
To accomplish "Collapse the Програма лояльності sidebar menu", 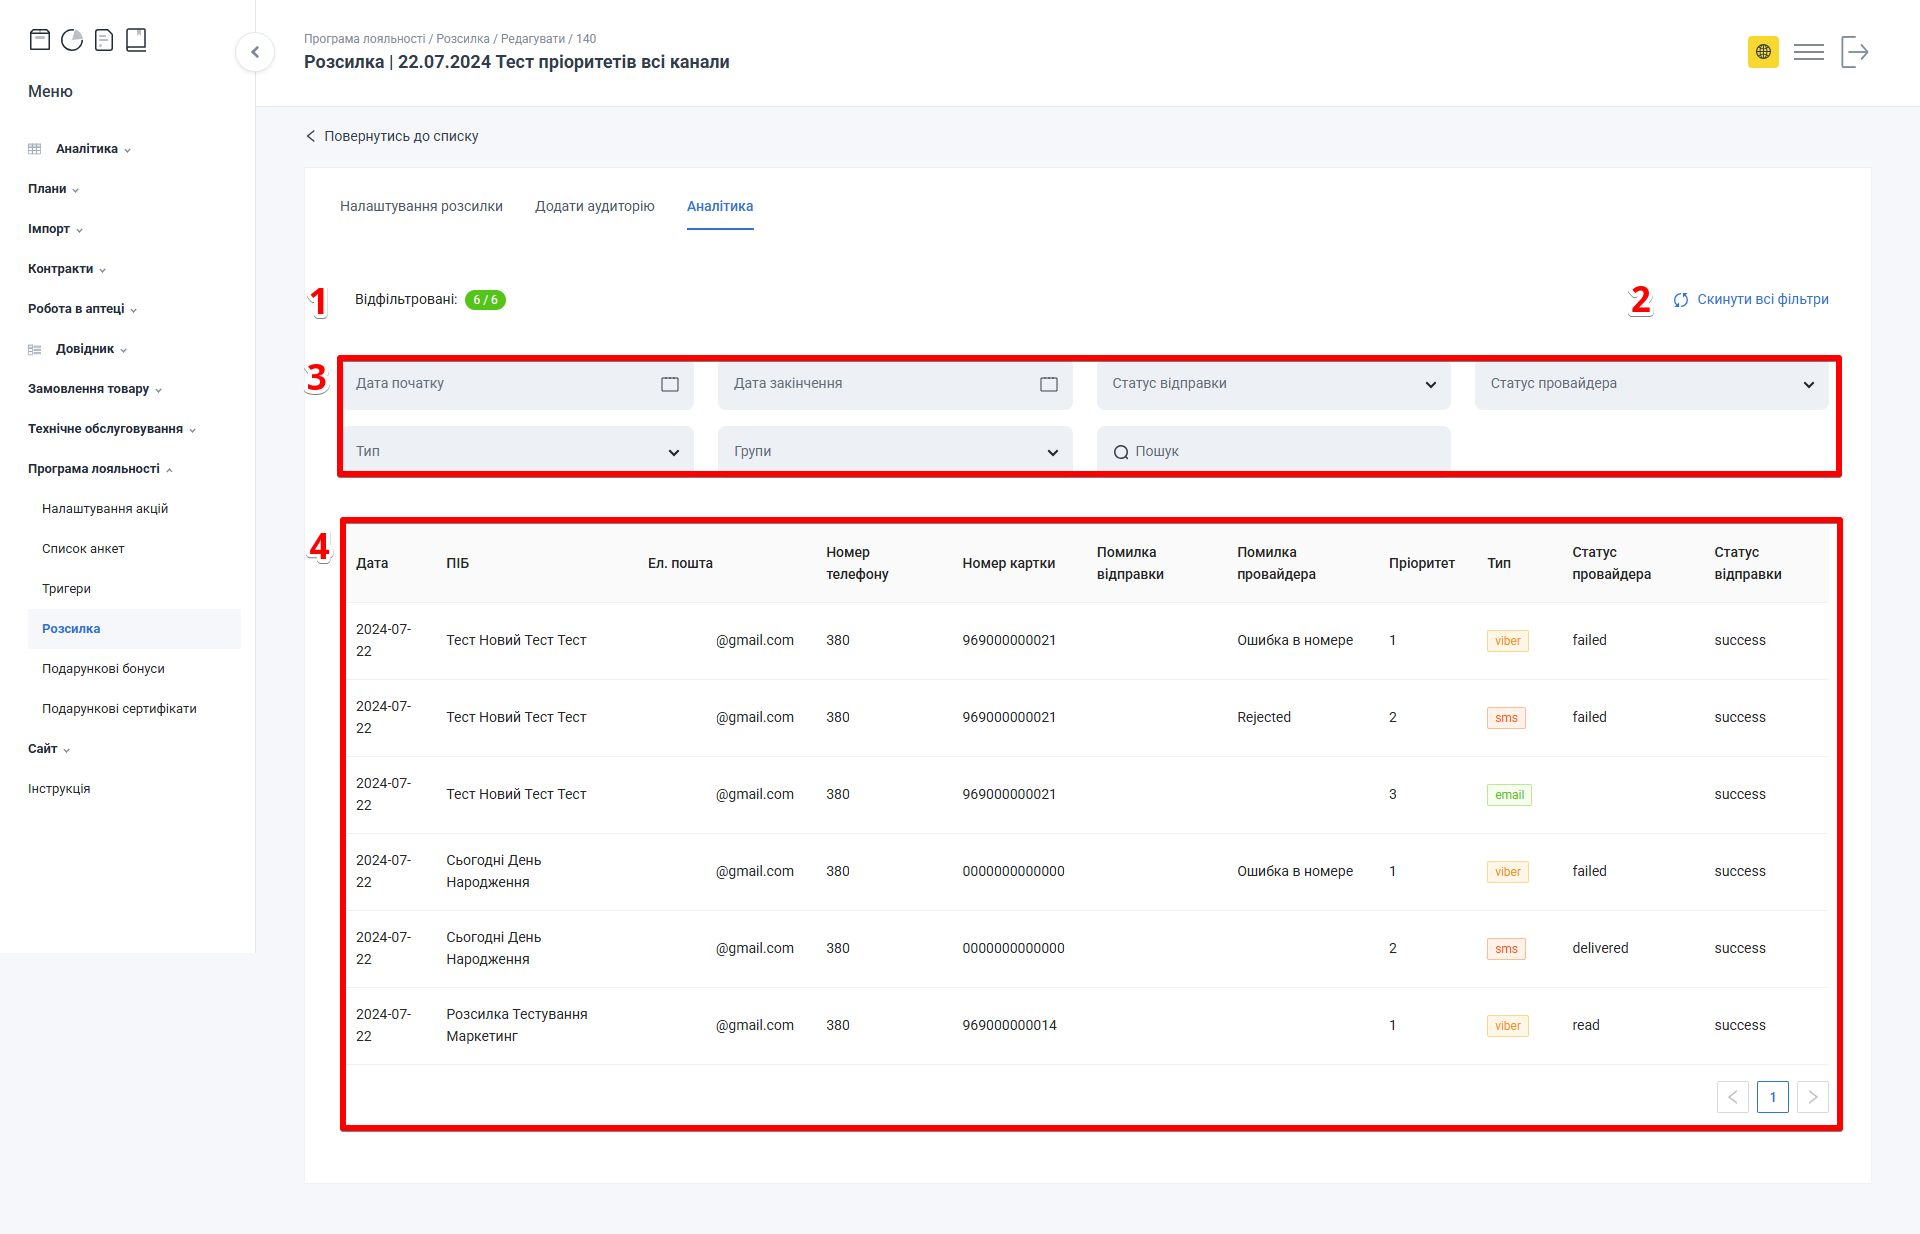I will pos(100,469).
